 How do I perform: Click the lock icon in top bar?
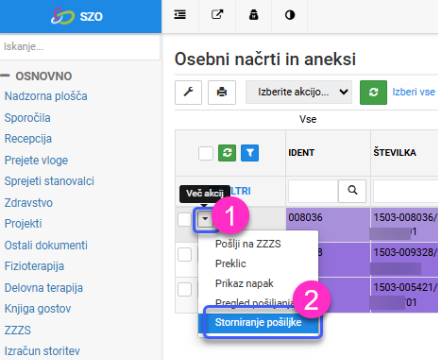(x=254, y=15)
